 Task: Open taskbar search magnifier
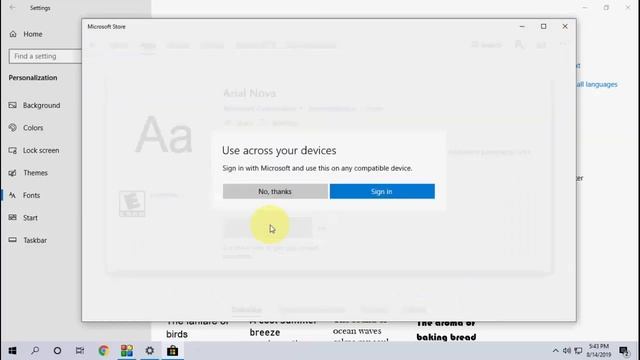tap(35, 351)
